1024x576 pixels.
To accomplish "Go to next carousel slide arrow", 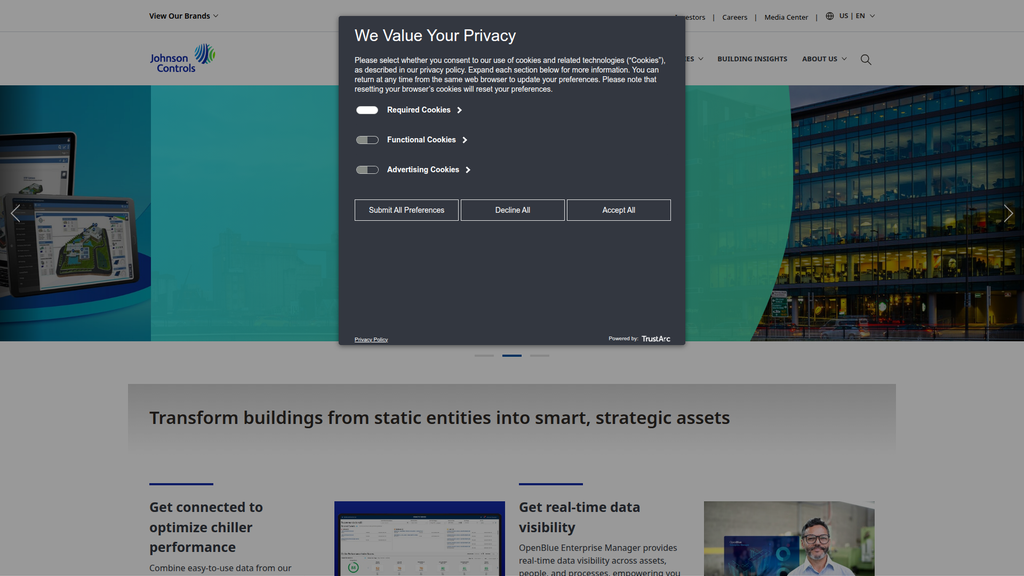I will tap(1008, 213).
